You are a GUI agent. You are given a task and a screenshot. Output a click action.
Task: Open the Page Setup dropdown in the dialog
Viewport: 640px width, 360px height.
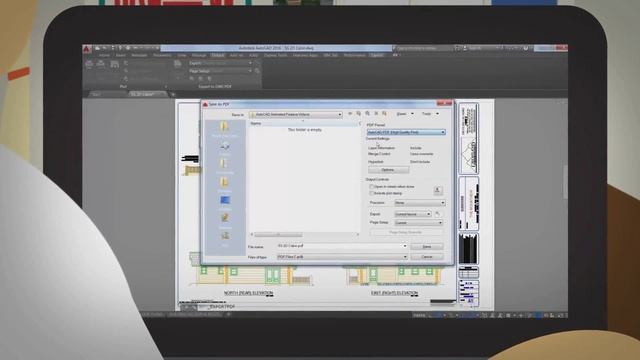click(418, 223)
